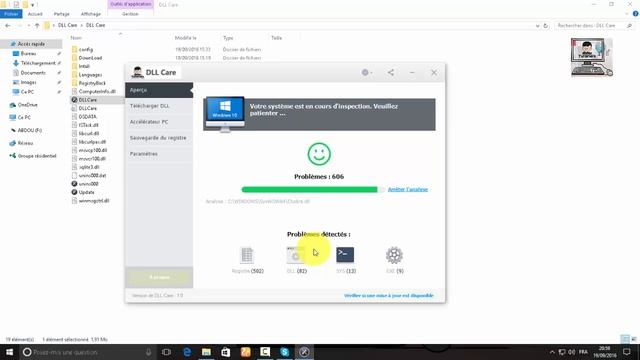Screen dimensions: 640x360
Task: Click the Explorer up-one-level arrow
Action: coord(37,25)
